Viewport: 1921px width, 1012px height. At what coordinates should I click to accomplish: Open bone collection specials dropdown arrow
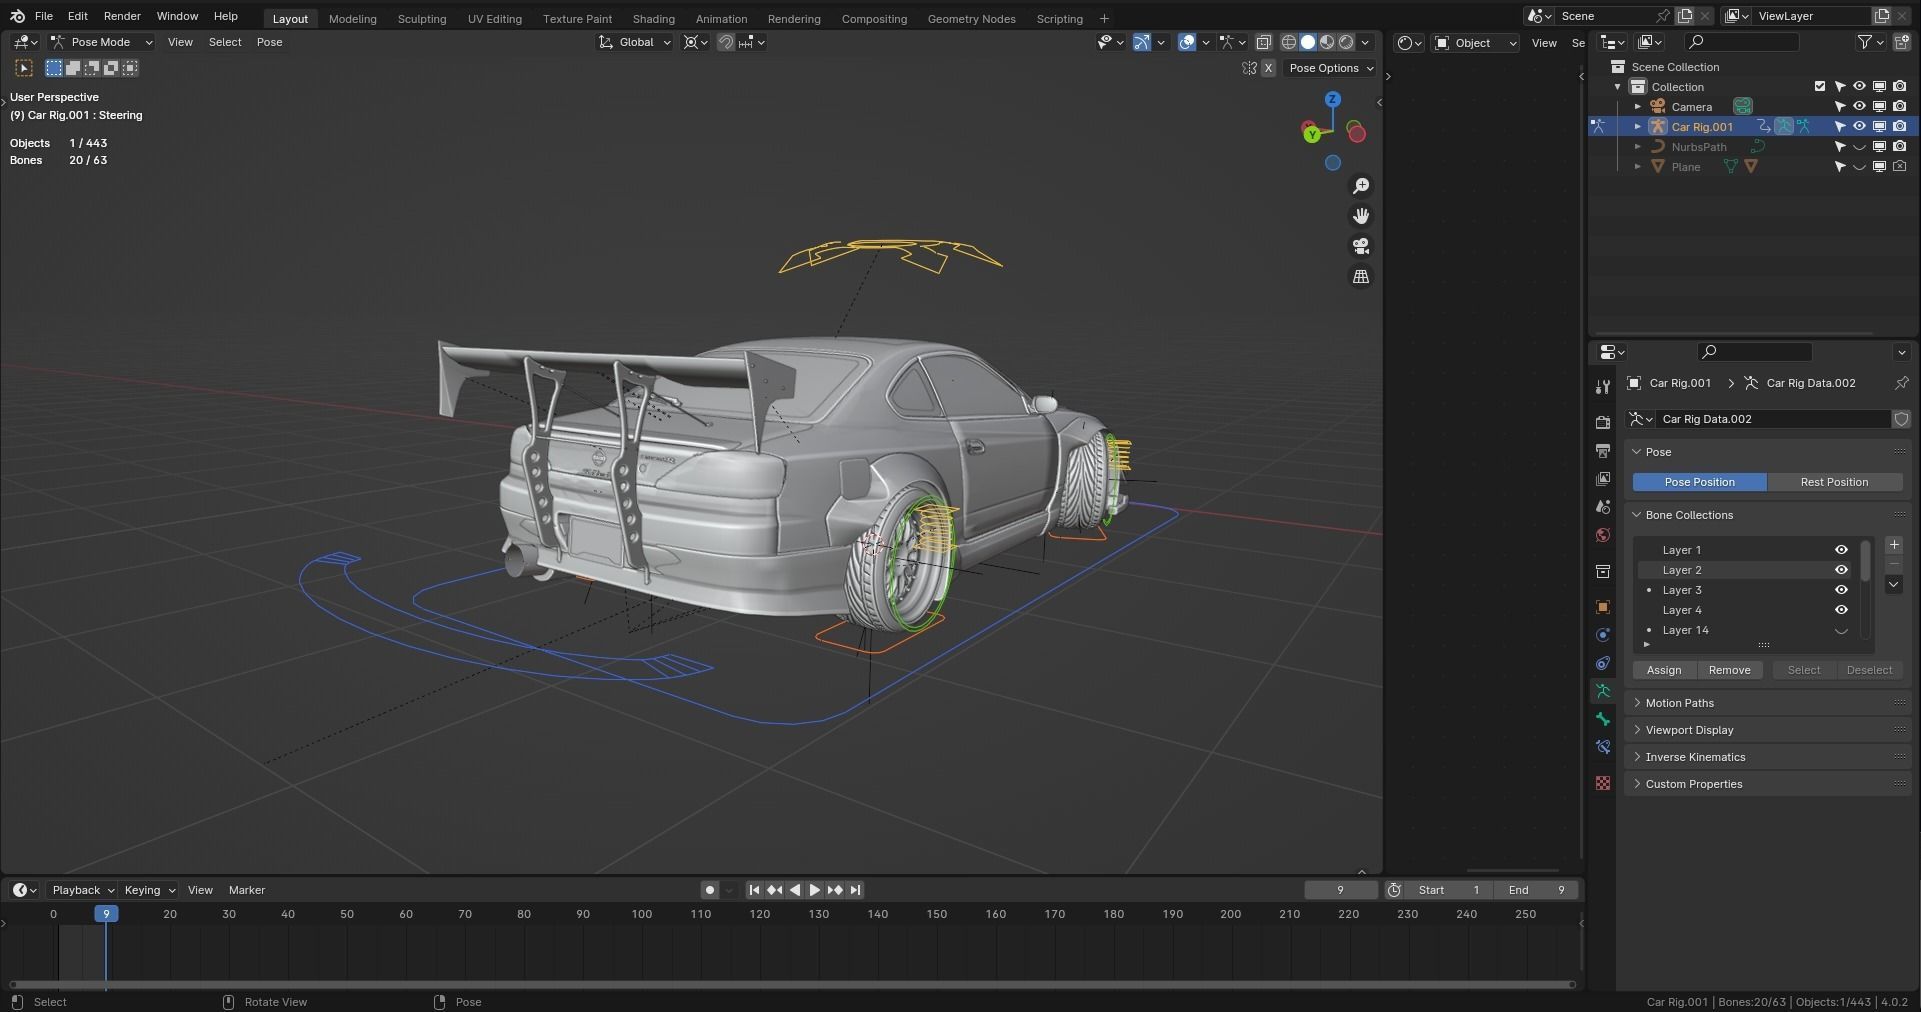(x=1894, y=585)
